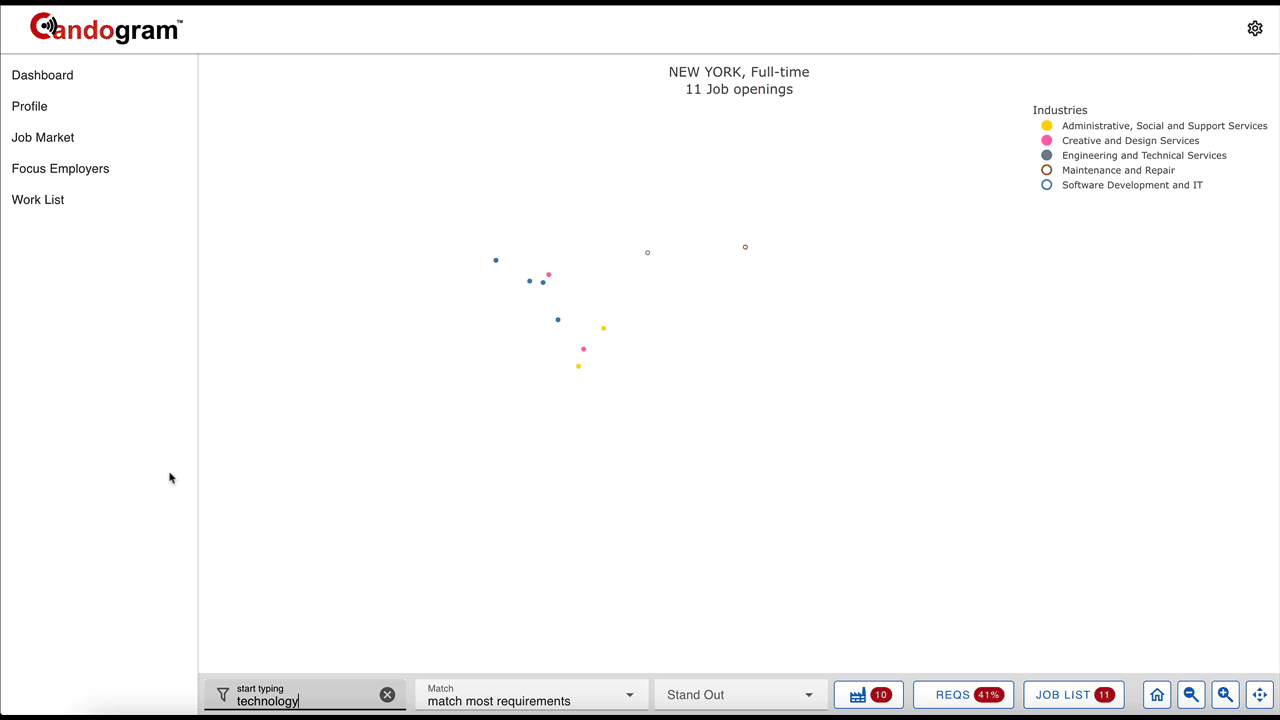Open the industries factory icon button
Screen dimensions: 1280x720
click(869, 695)
